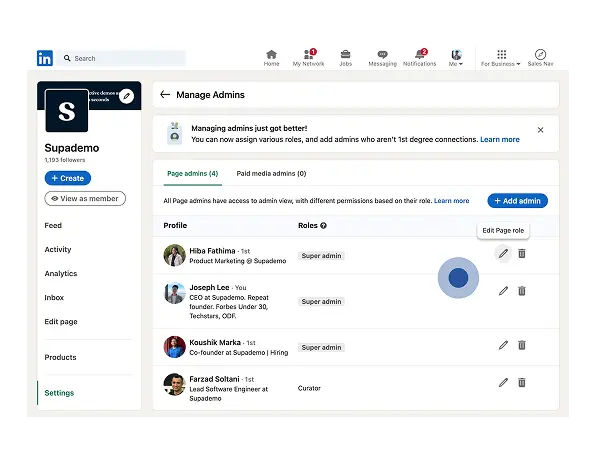600x463 pixels.
Task: Open the Home feed icon
Action: click(x=271, y=54)
